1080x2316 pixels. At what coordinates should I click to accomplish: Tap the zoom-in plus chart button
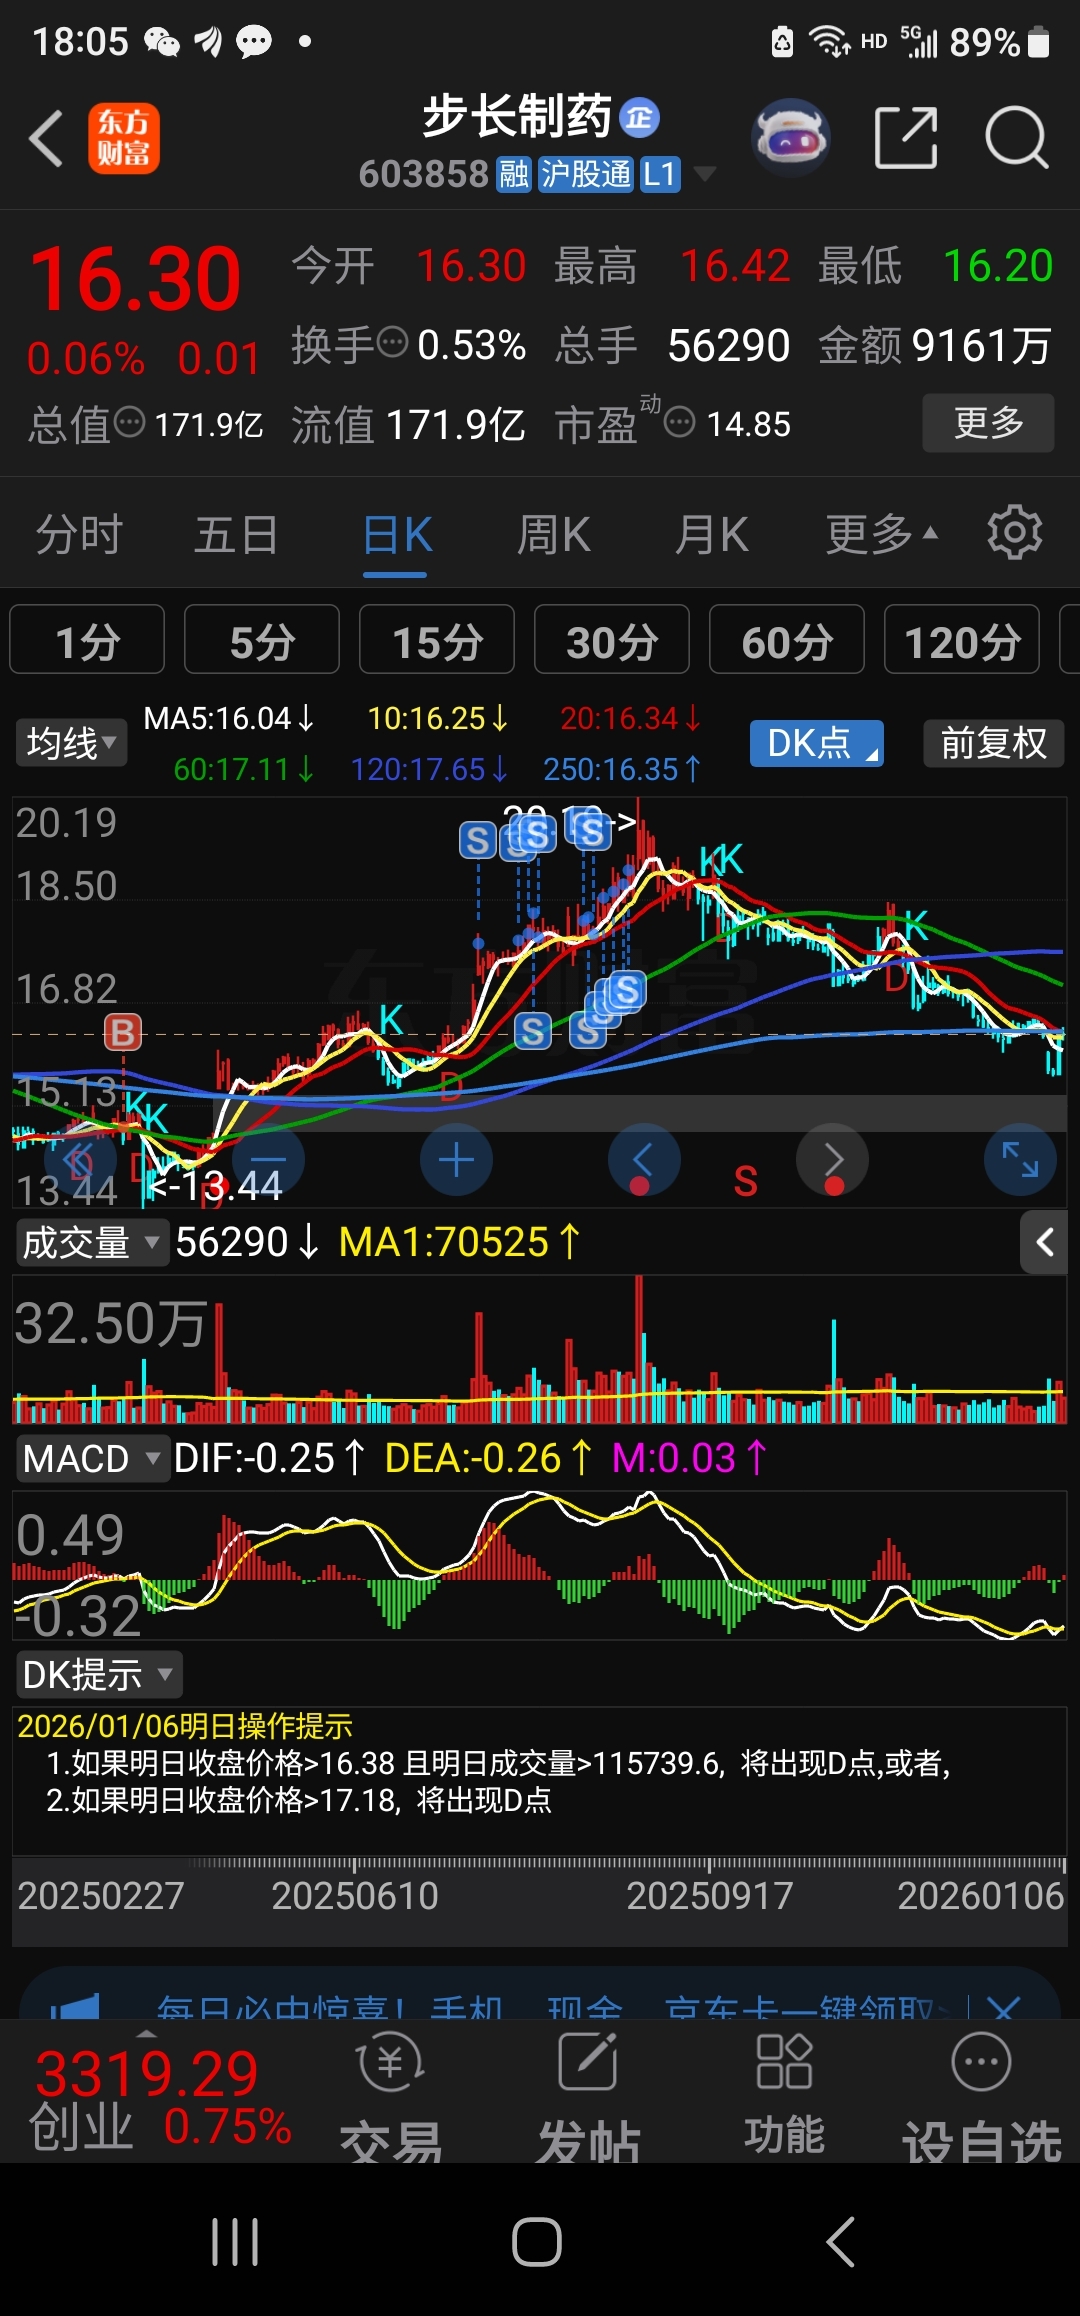coord(456,1160)
